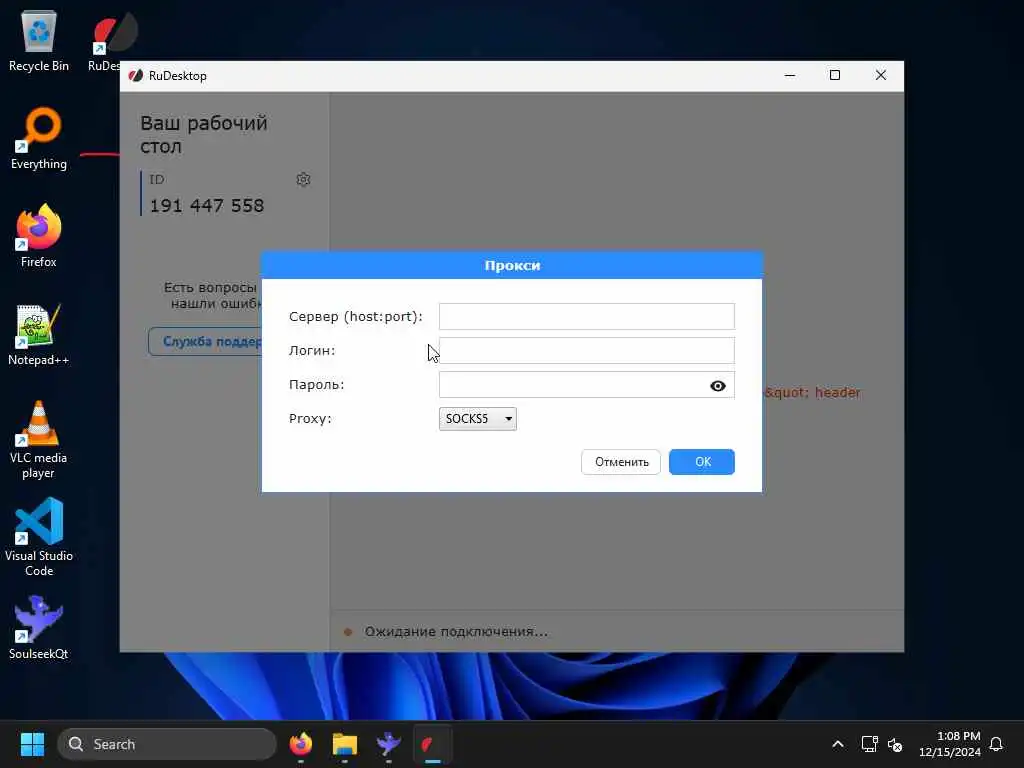Open Visual Studio Code shortcut

[39, 537]
